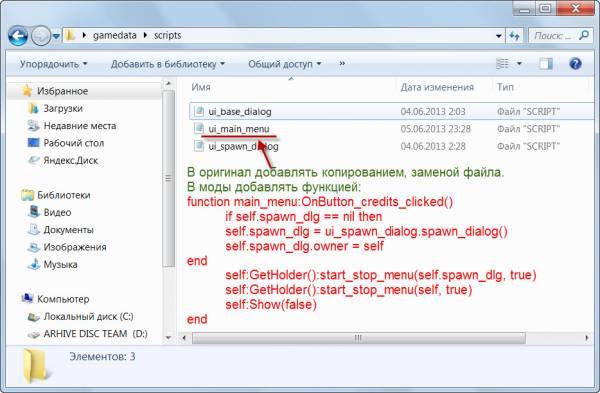Image resolution: width=600 pixels, height=393 pixels.
Task: Click the ui_spawn_dialog file icon
Action: coord(199,146)
